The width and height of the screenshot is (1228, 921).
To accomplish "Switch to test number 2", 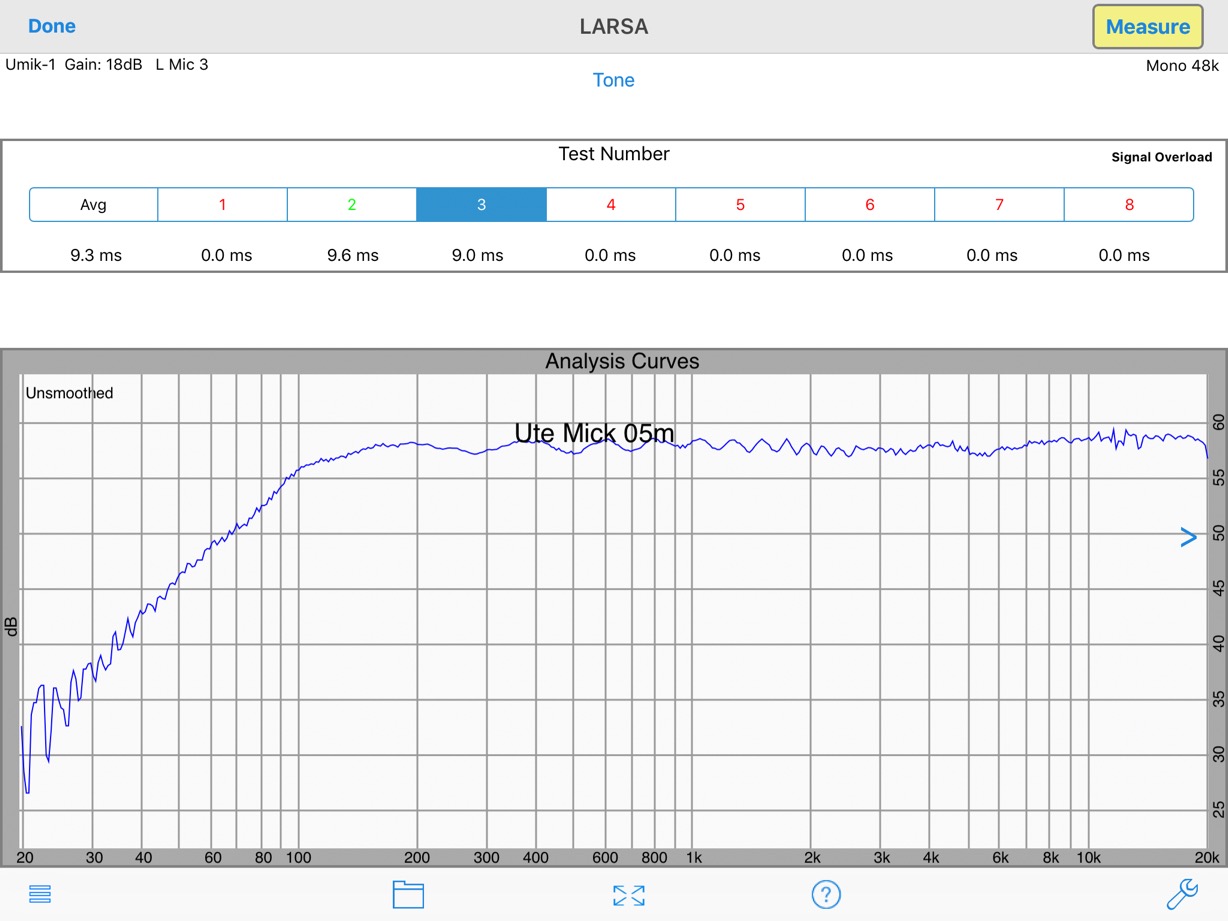I will tap(352, 204).
